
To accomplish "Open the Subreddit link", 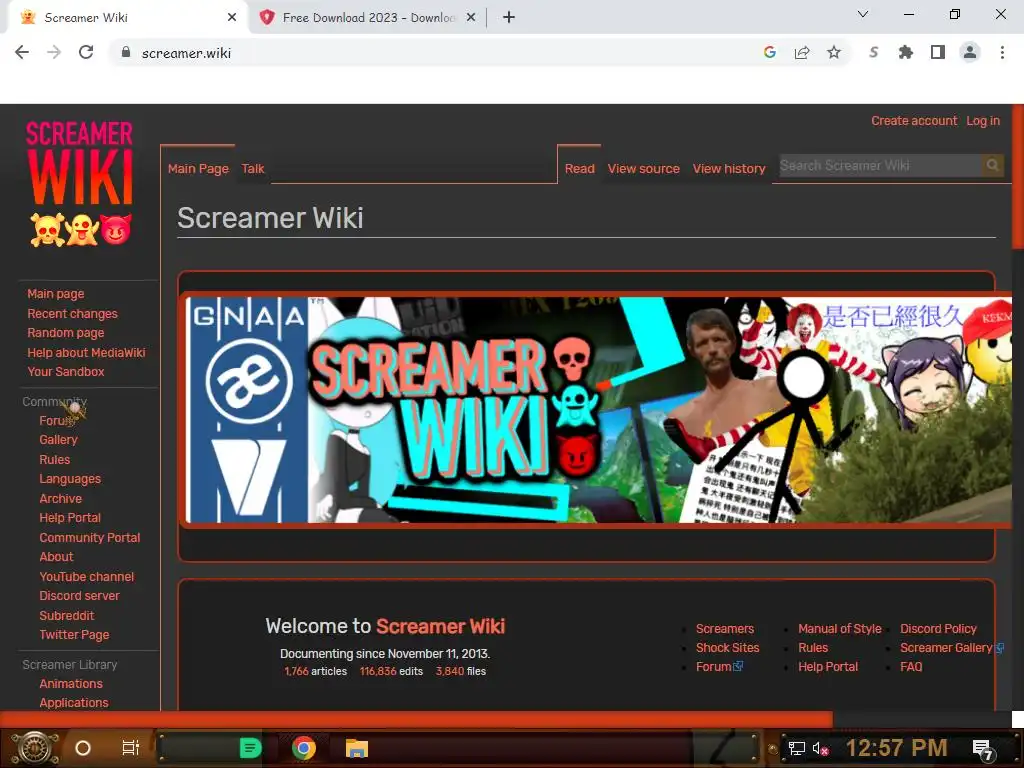I will click(x=67, y=615).
